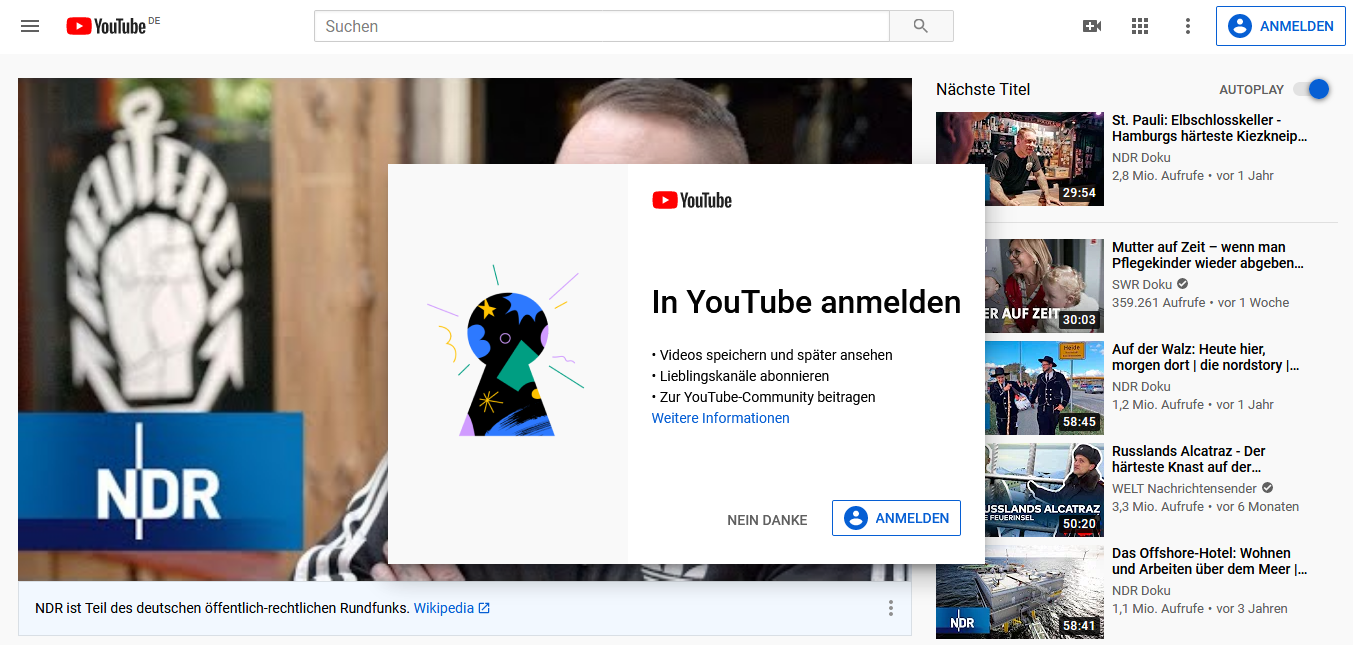1353x645 pixels.
Task: Open the three-dot menu in info panel
Action: tap(890, 608)
